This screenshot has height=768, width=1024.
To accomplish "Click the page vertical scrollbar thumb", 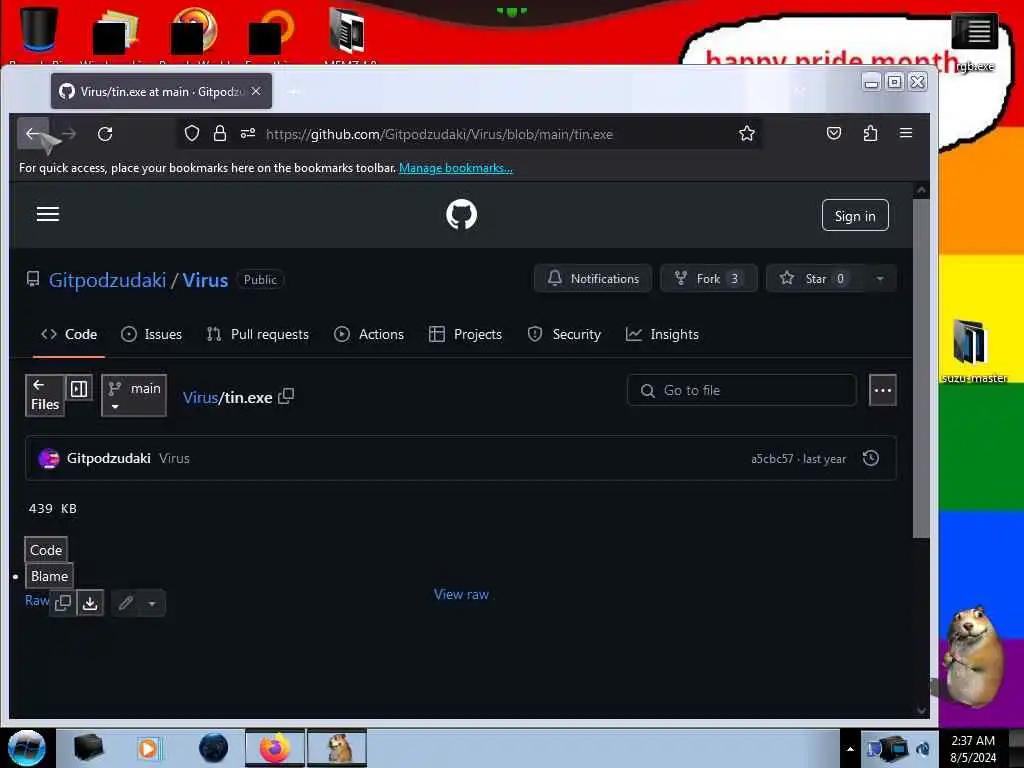I will [x=921, y=369].
